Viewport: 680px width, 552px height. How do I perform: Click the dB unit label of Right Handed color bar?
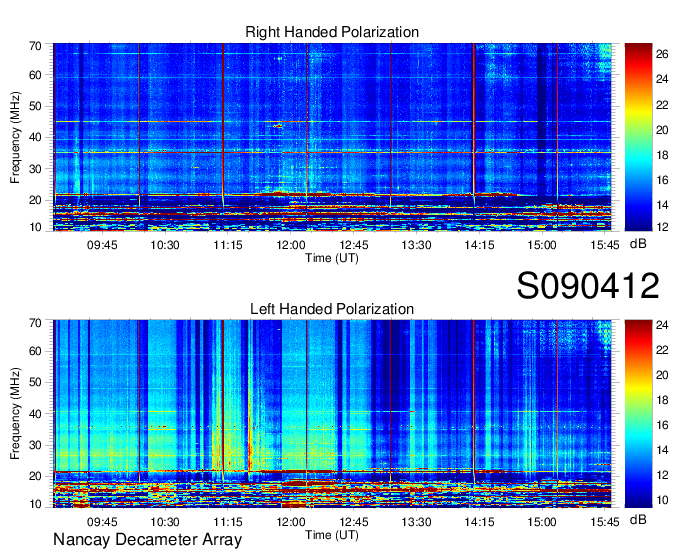point(638,244)
